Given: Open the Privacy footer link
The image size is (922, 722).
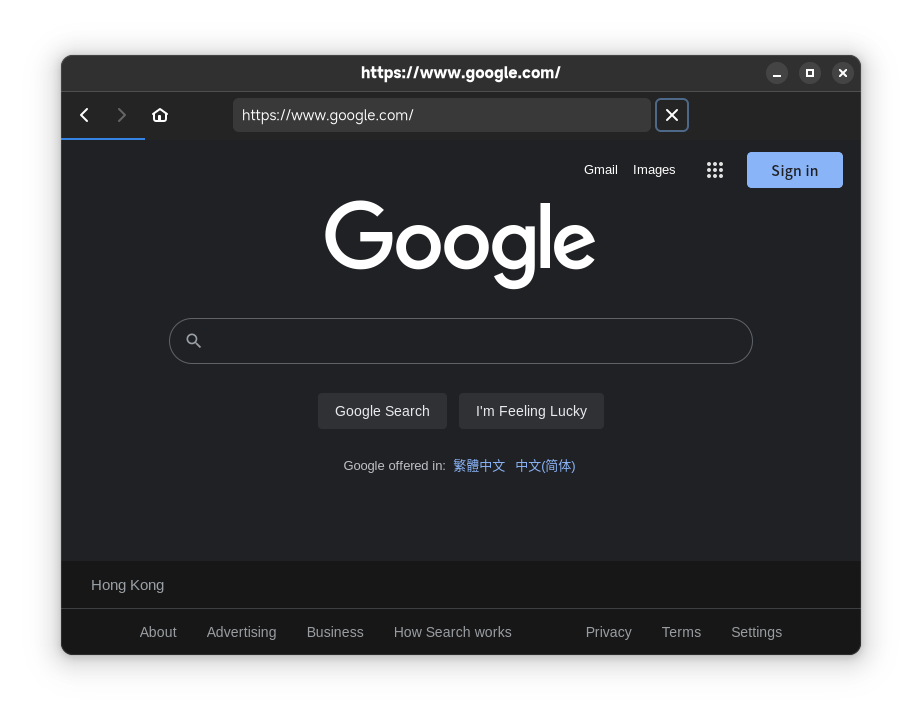Looking at the screenshot, I should coord(608,632).
